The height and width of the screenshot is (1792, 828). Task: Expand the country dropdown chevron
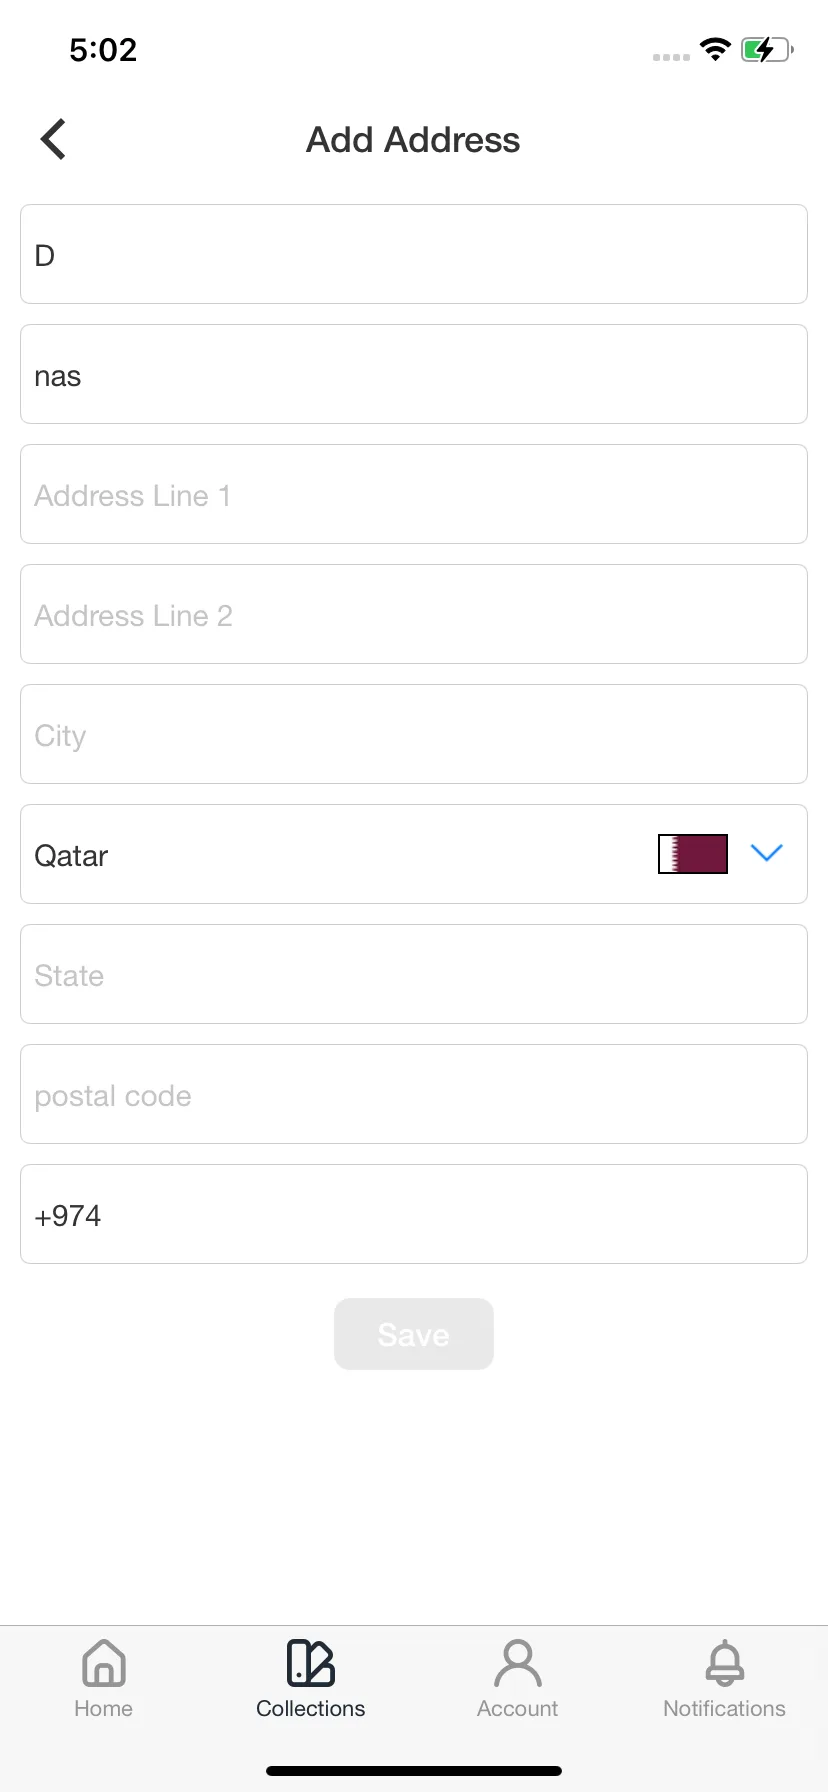[767, 853]
